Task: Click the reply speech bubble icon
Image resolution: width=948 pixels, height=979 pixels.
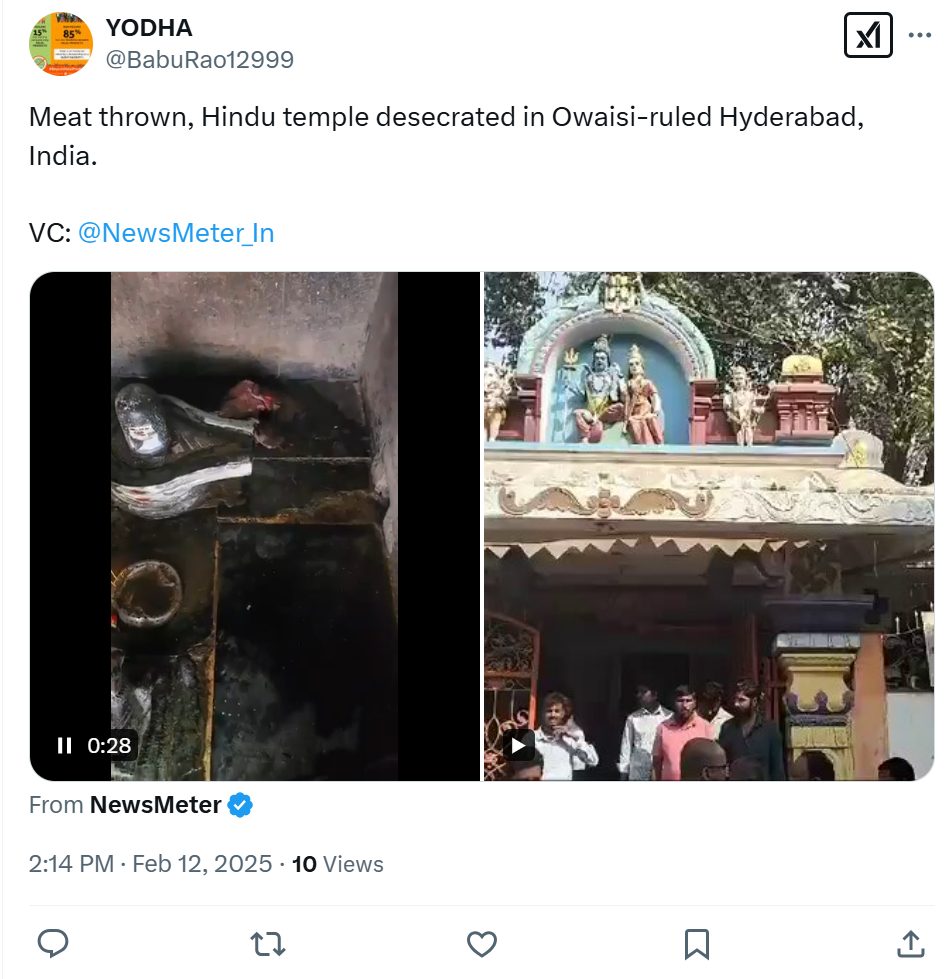Action: coord(53,943)
